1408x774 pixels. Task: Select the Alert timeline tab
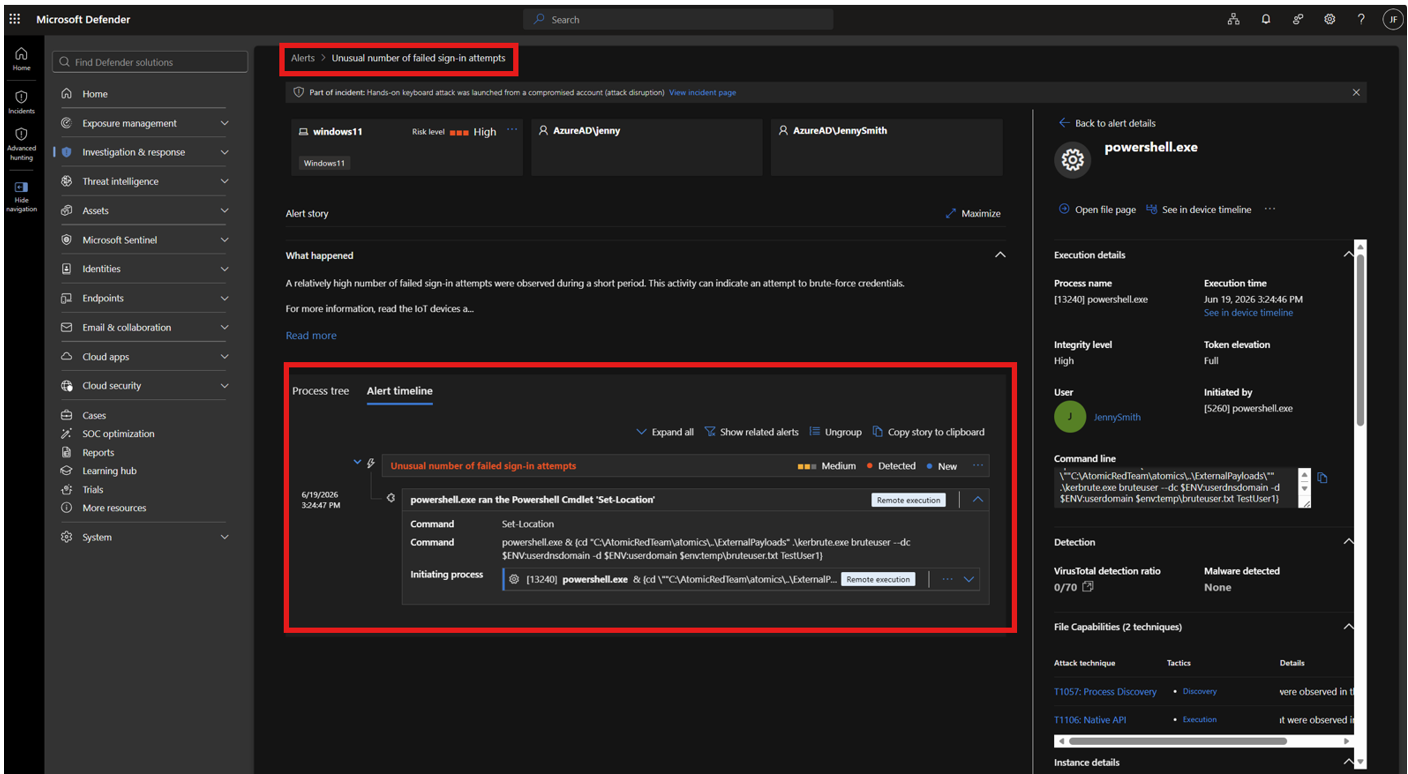(400, 390)
